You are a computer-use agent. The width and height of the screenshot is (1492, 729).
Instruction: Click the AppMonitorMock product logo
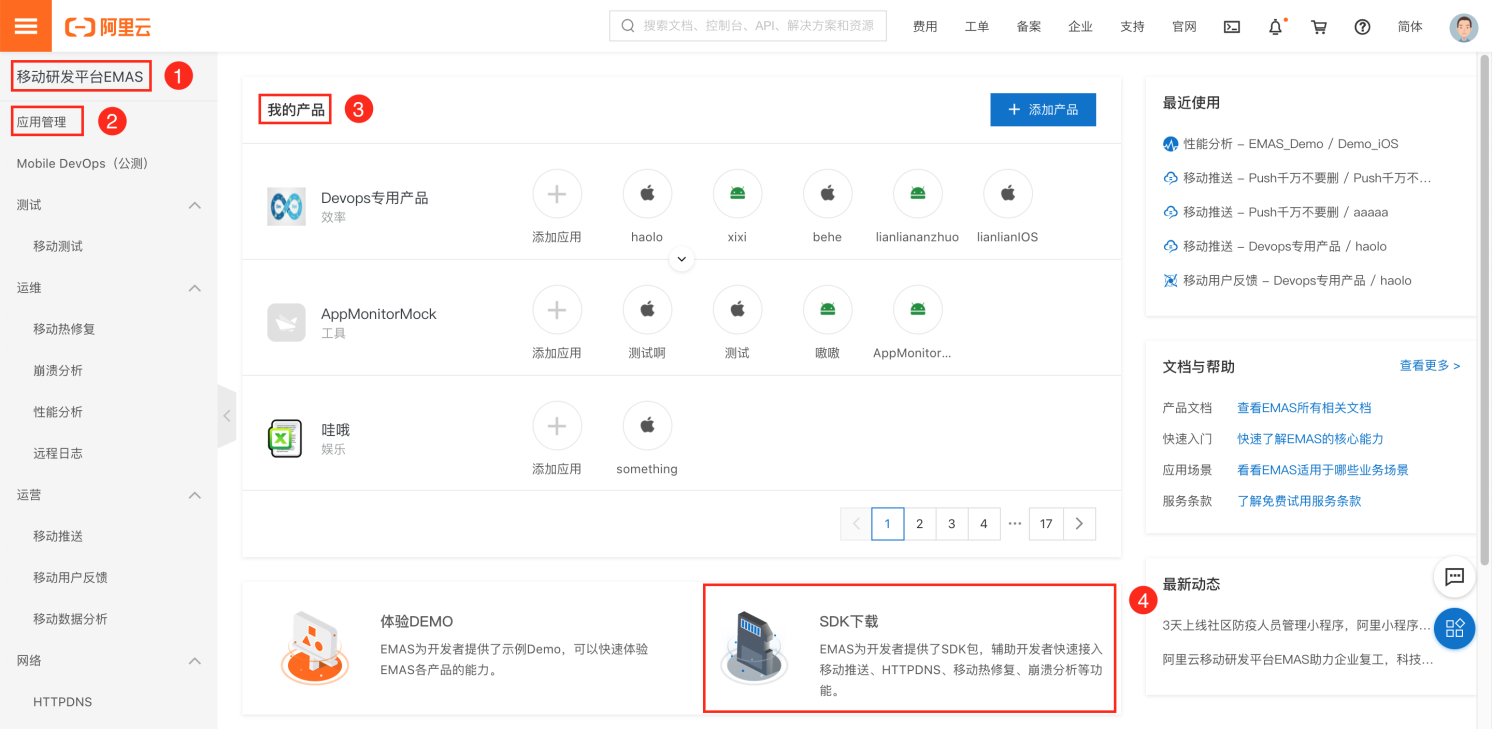click(x=286, y=322)
